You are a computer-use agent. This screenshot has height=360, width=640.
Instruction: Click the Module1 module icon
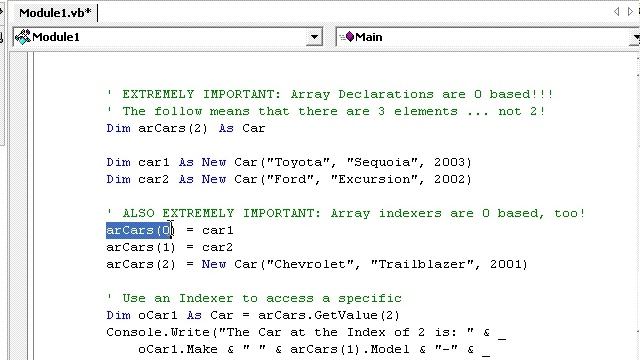22,37
